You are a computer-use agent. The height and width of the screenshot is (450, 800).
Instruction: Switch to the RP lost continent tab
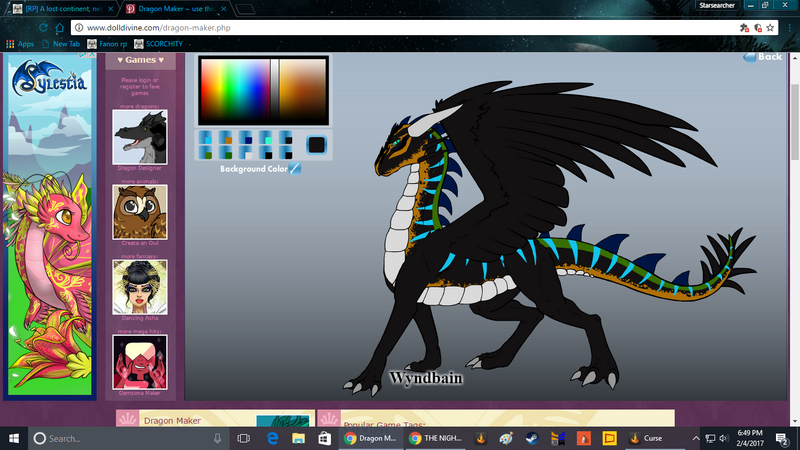coord(60,8)
